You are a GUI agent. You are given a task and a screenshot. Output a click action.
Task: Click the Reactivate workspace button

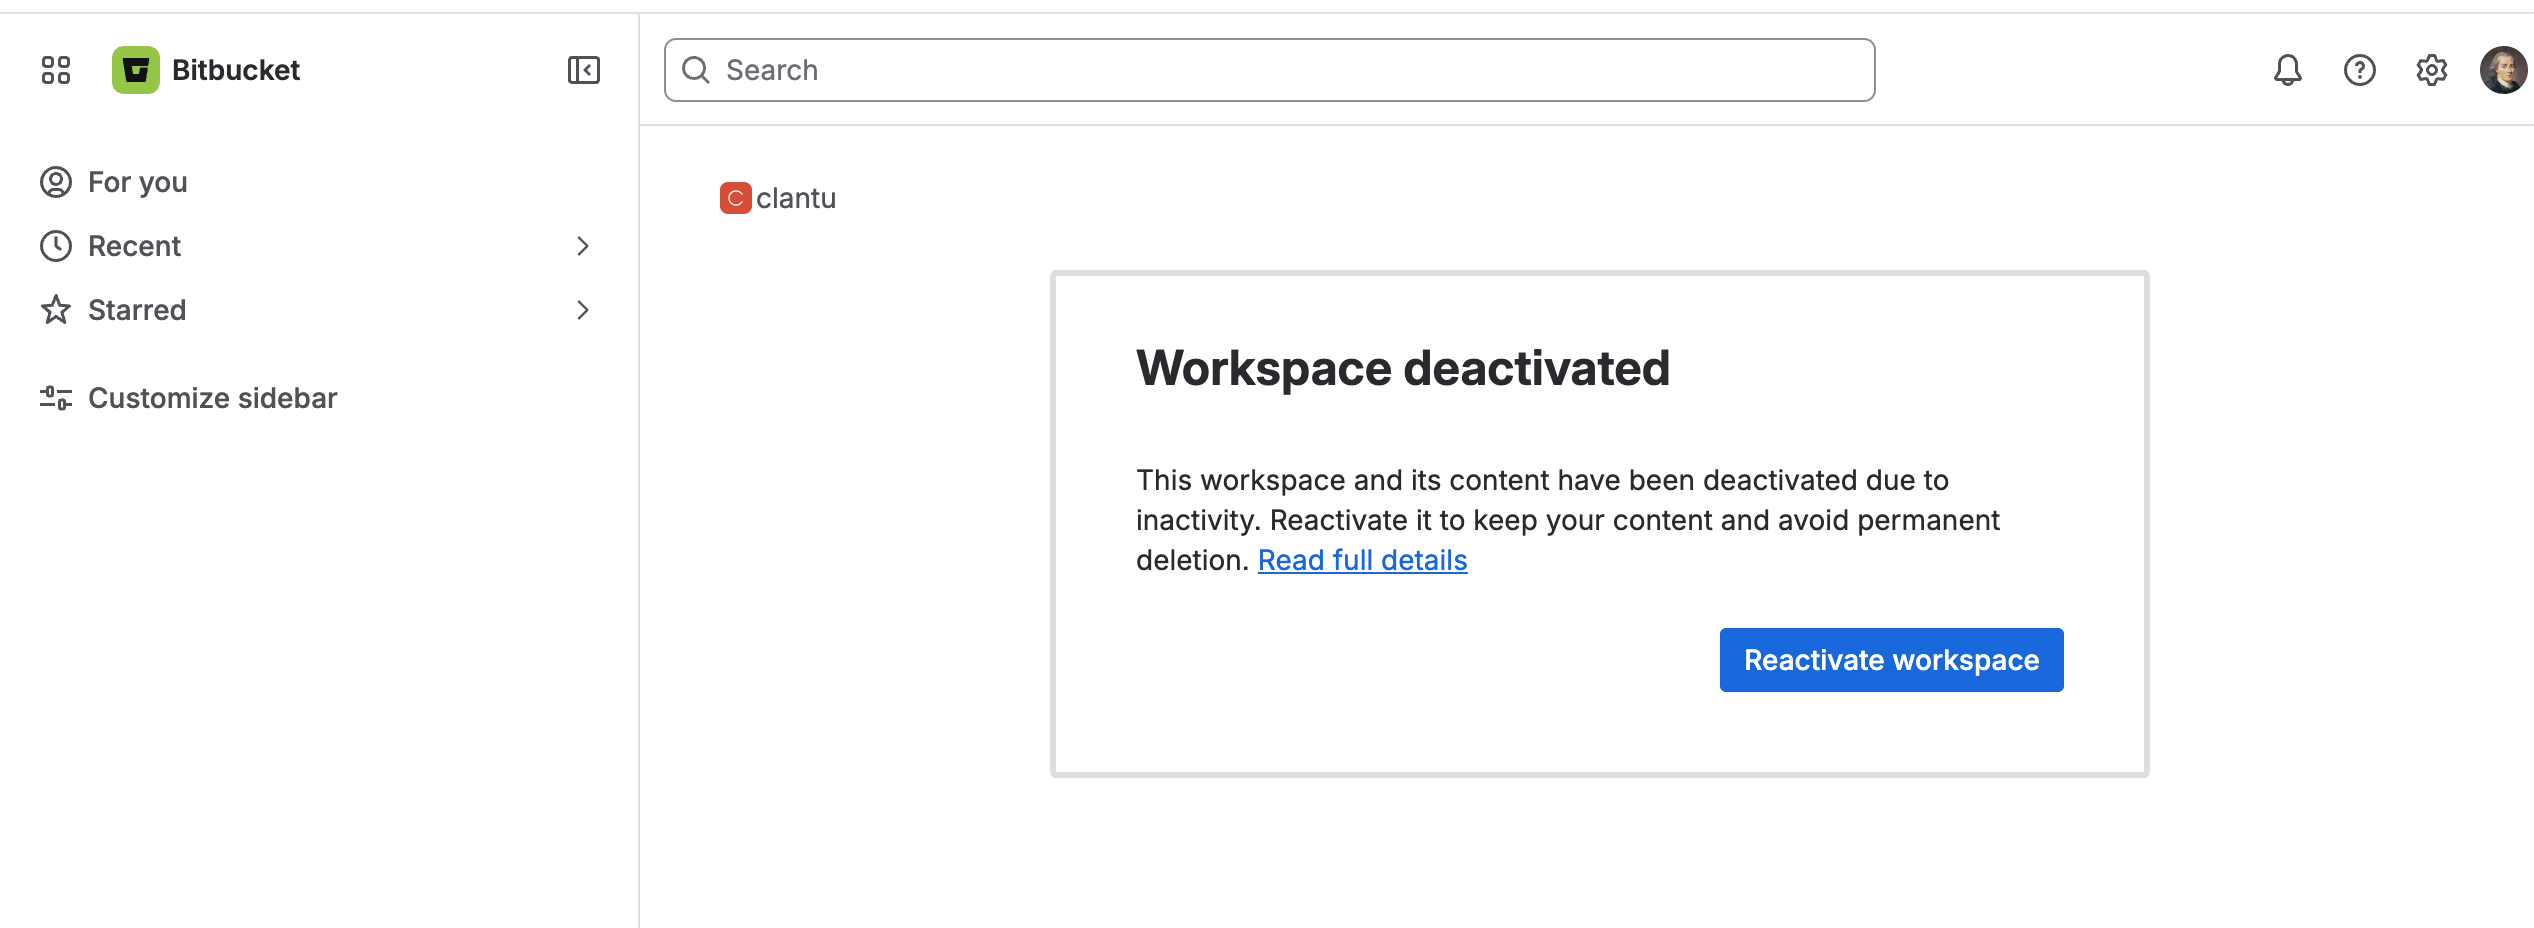point(1892,660)
